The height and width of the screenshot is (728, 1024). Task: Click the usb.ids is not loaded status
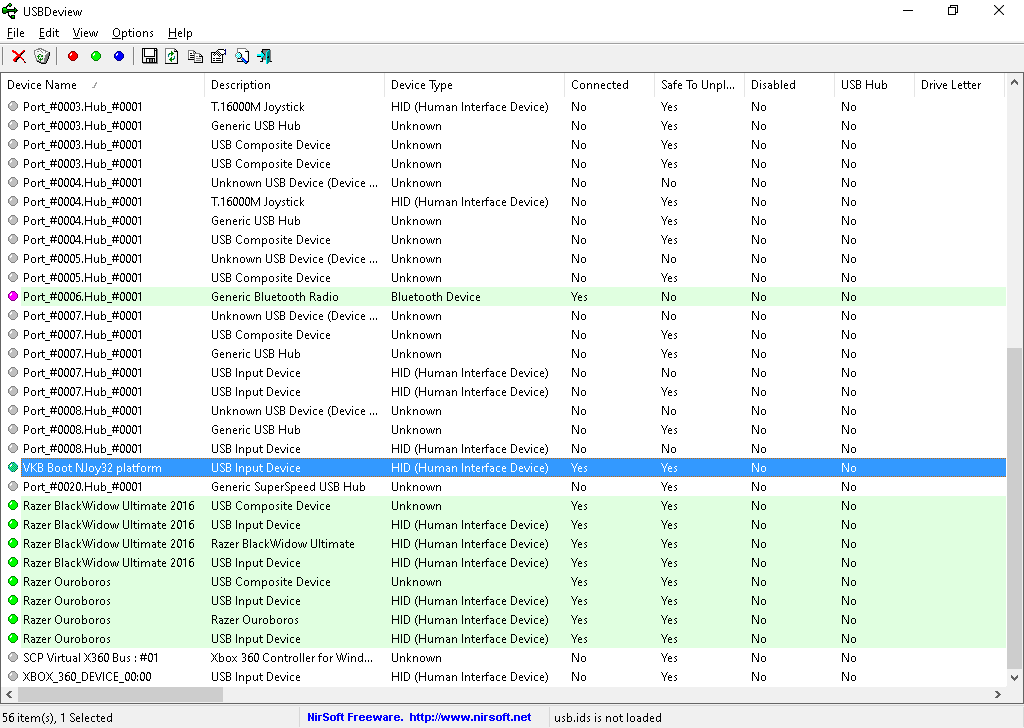608,718
